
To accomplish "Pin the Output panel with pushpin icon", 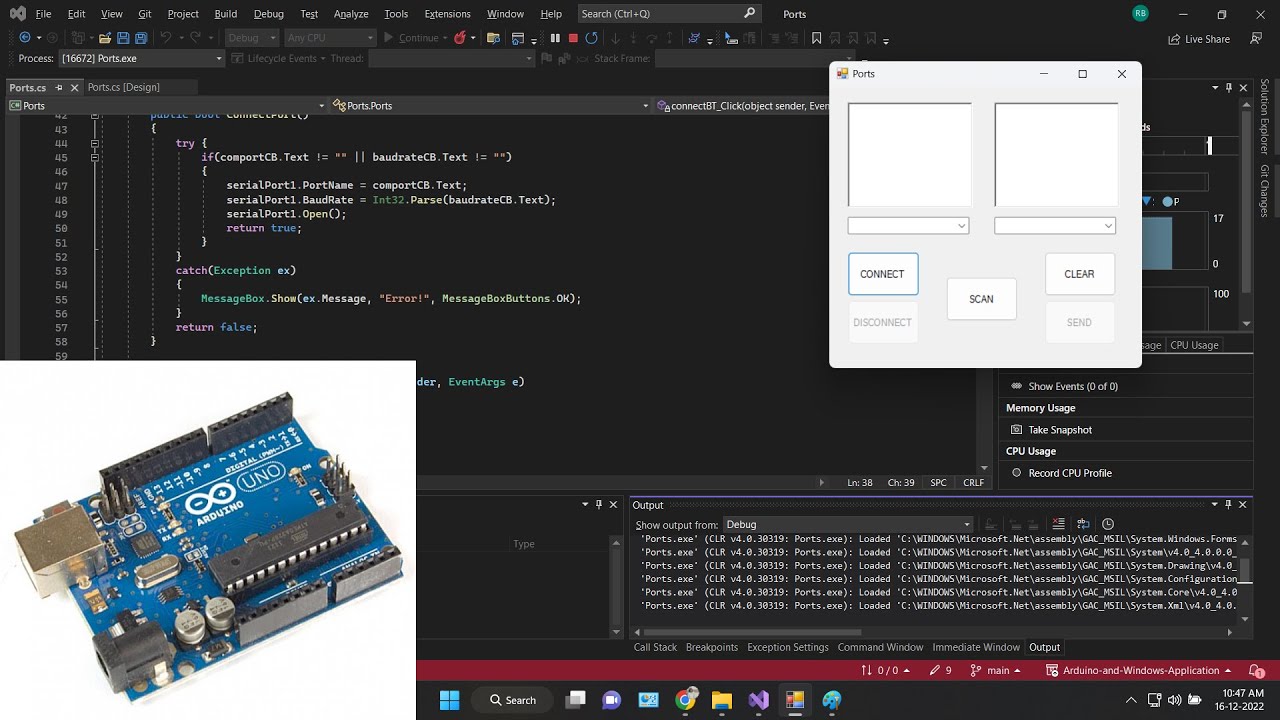I will coord(1229,504).
